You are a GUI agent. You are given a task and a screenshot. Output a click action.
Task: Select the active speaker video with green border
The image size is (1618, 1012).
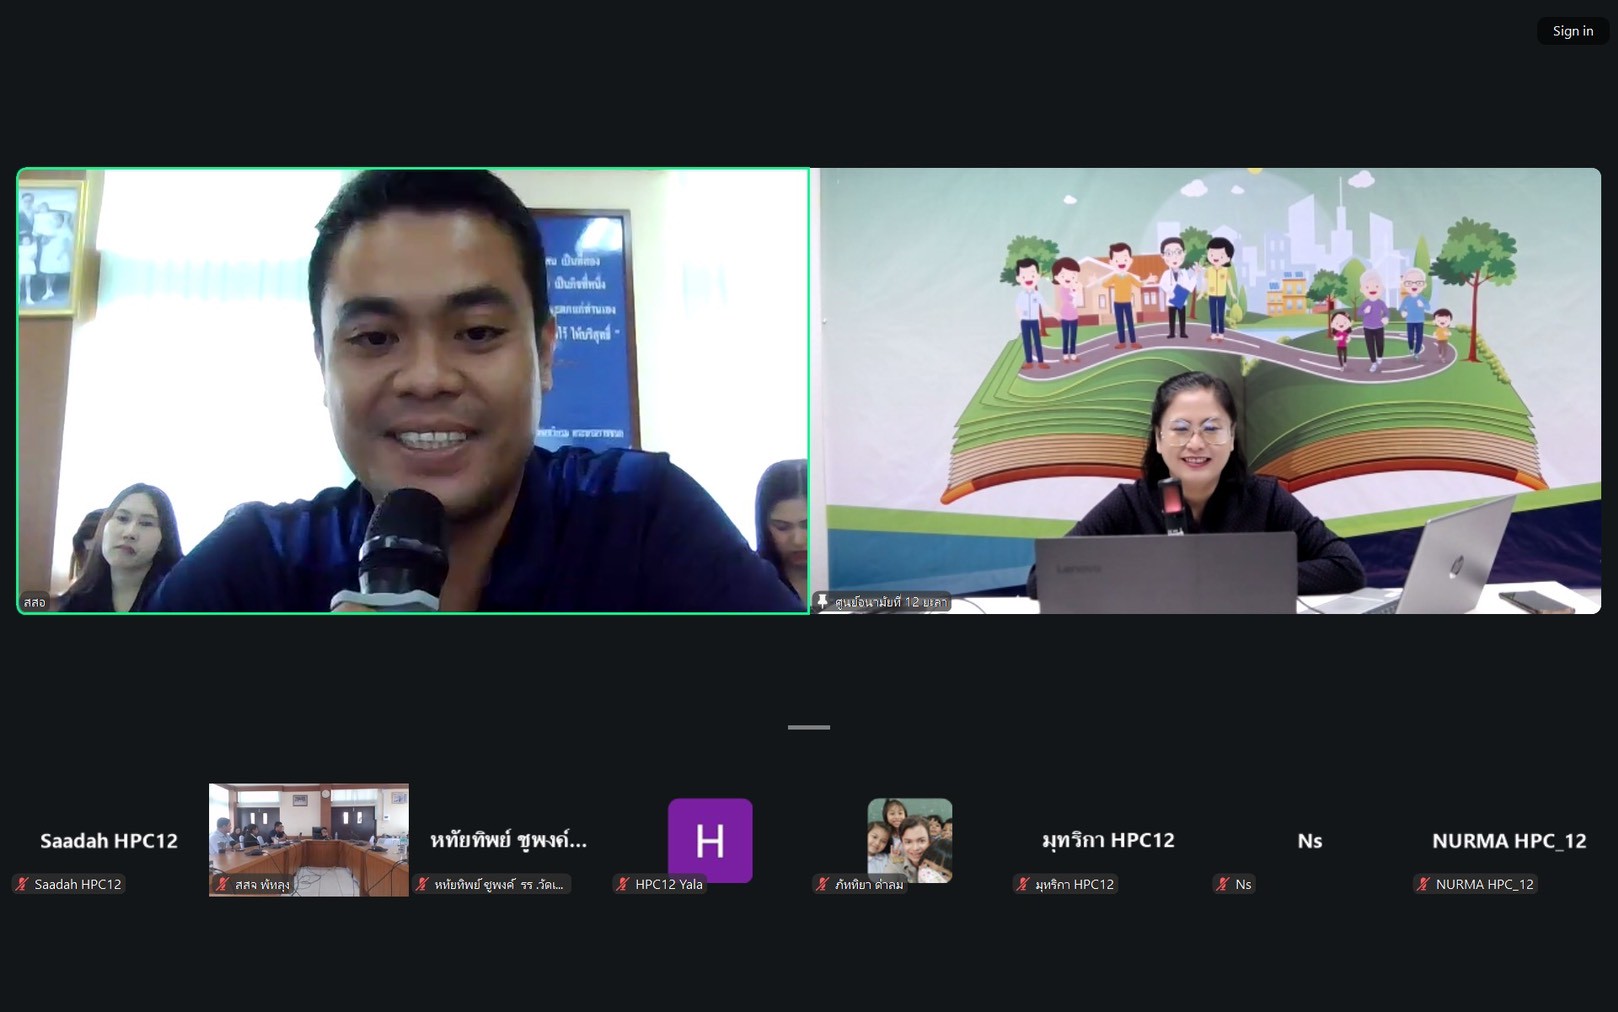click(x=412, y=390)
